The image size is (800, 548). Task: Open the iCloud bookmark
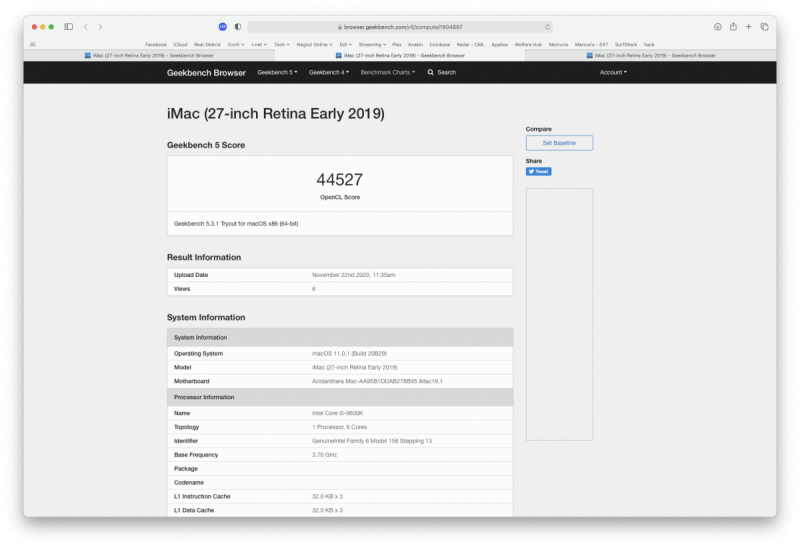pos(180,44)
